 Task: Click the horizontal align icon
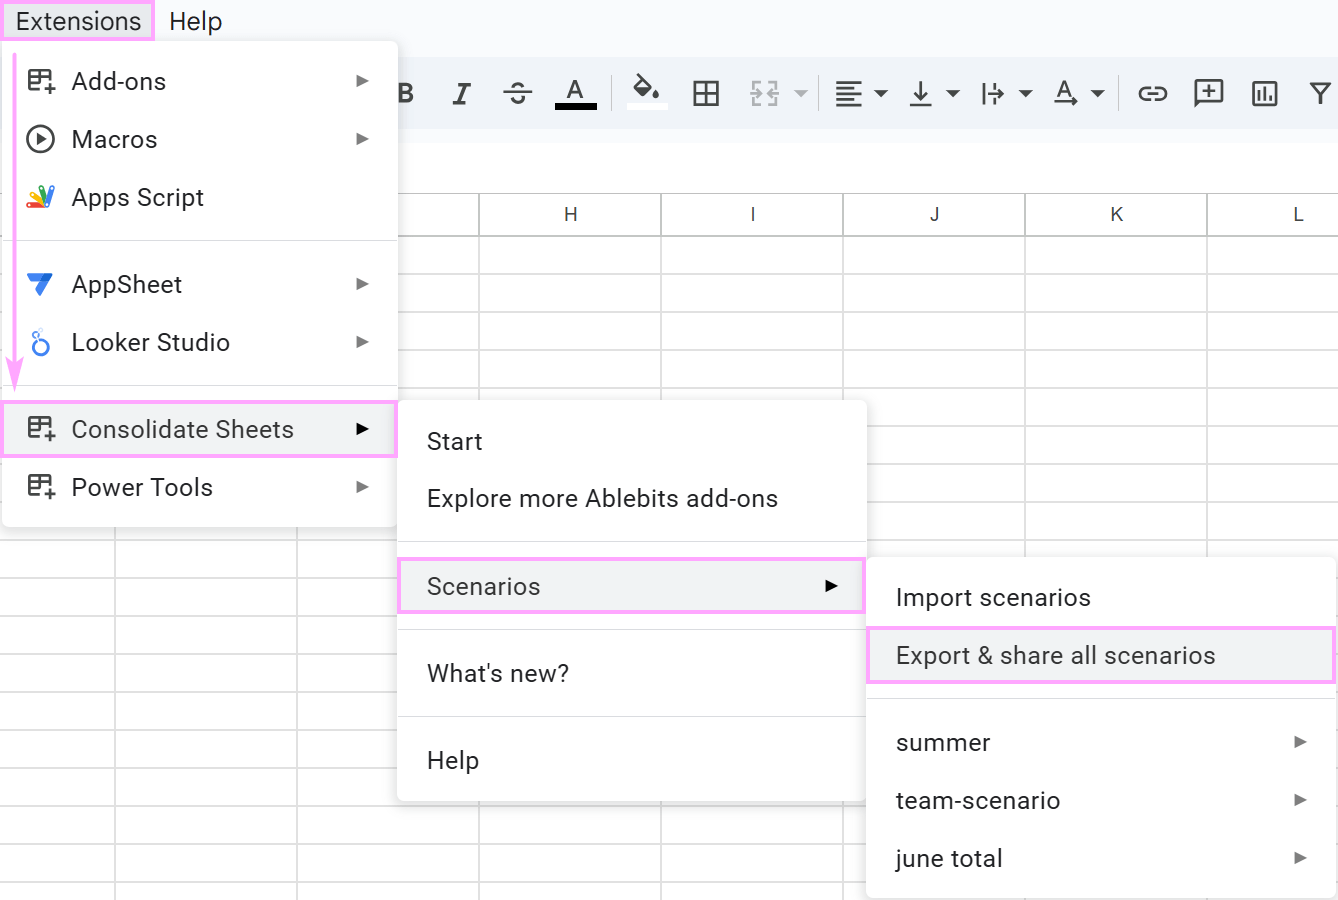click(848, 94)
